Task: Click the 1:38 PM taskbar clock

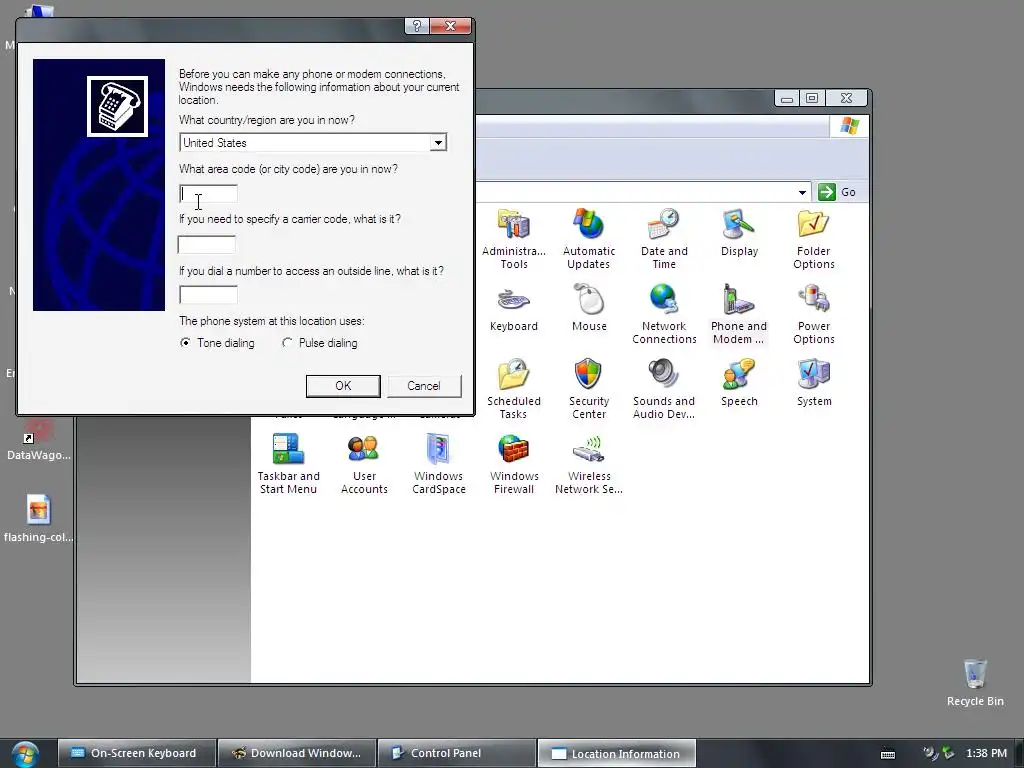Action: coord(986,754)
